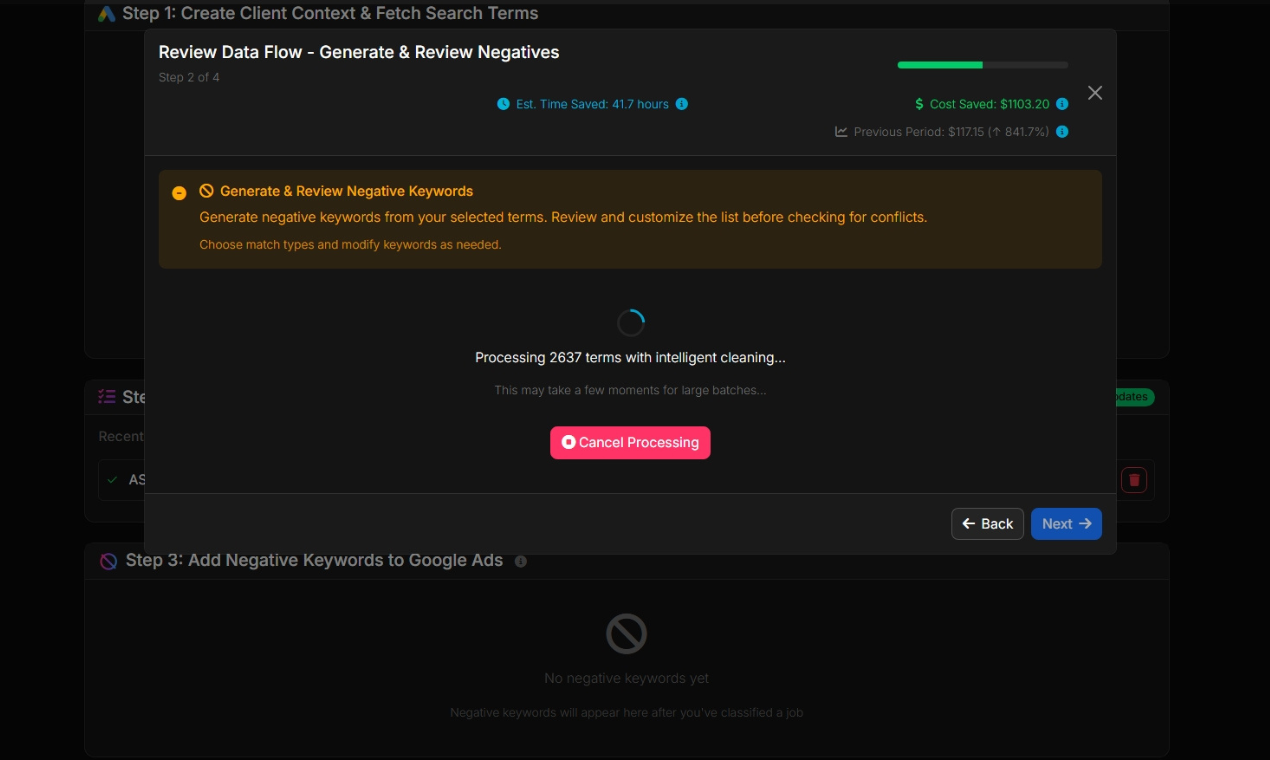Click the large no-negative-keywords placeholder icon

pyautogui.click(x=626, y=634)
